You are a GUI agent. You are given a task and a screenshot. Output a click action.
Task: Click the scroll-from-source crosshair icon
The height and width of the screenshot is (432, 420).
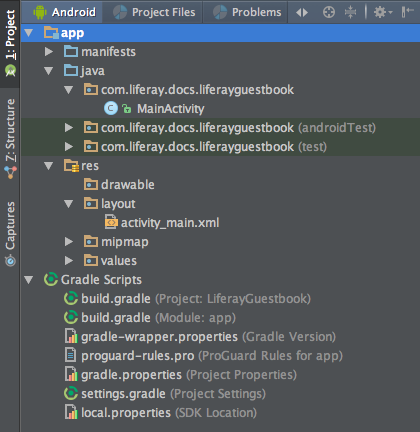(329, 12)
